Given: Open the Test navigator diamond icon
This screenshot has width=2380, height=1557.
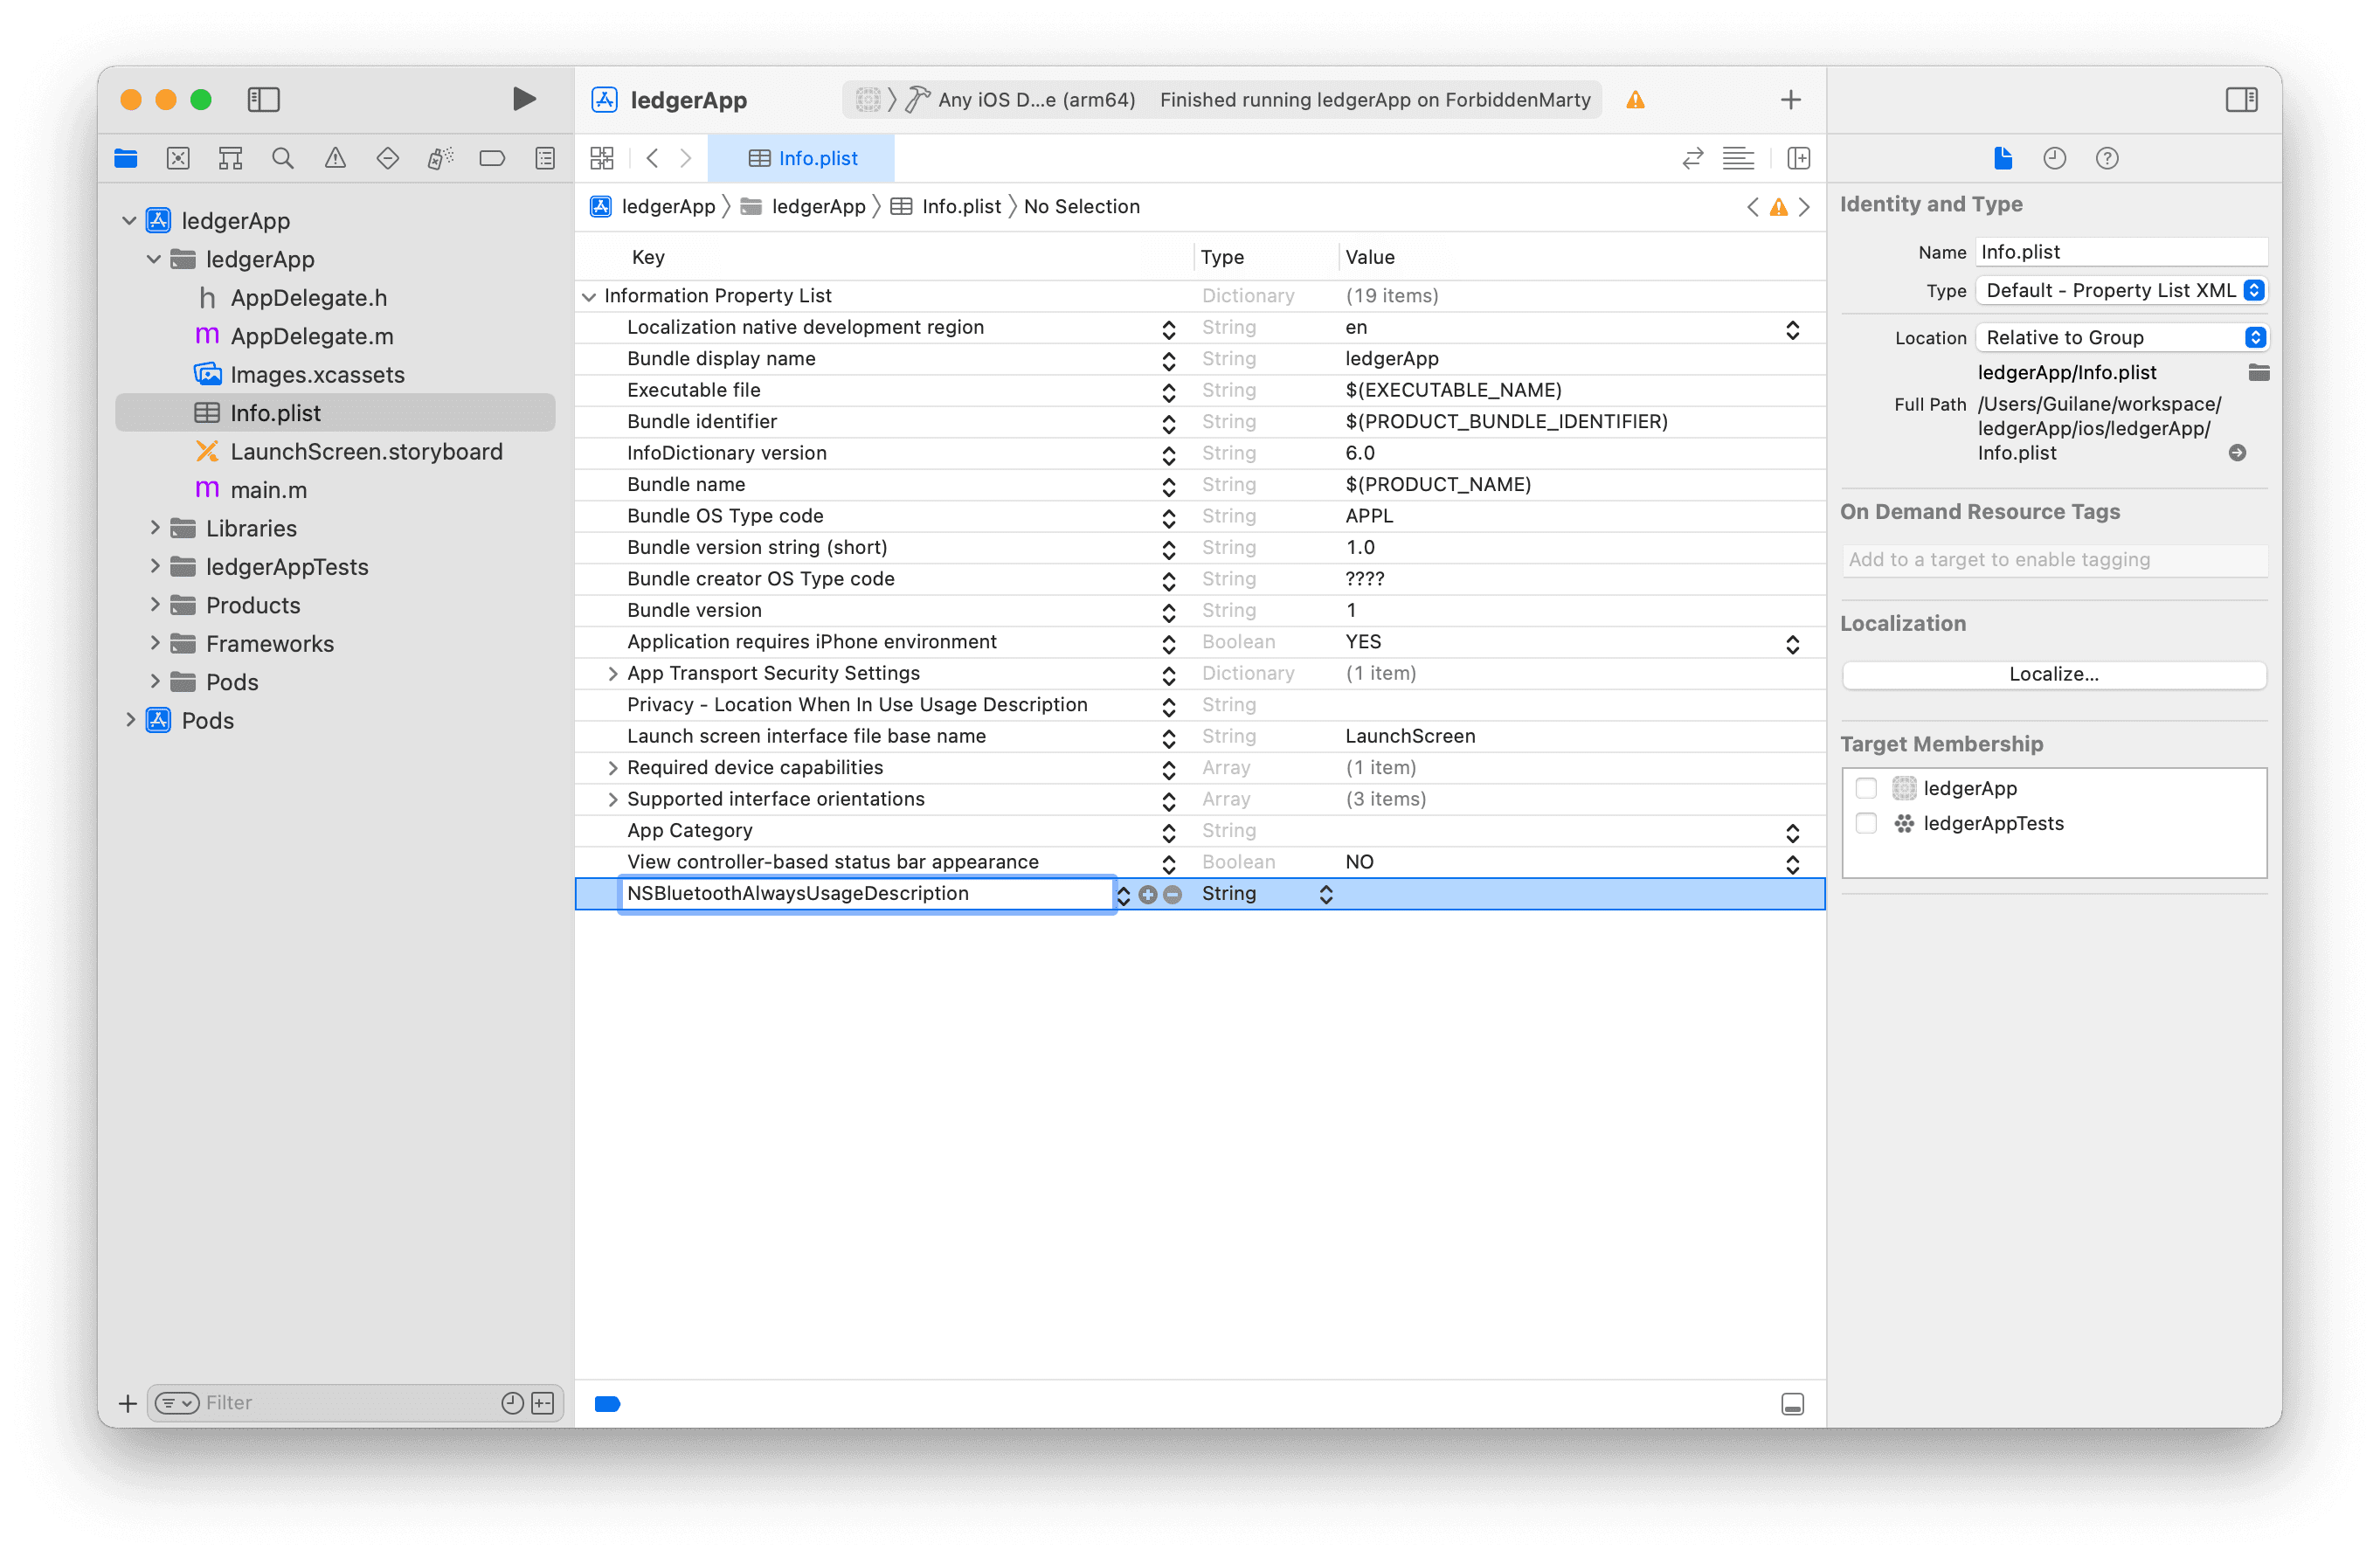Looking at the screenshot, I should coord(387,158).
